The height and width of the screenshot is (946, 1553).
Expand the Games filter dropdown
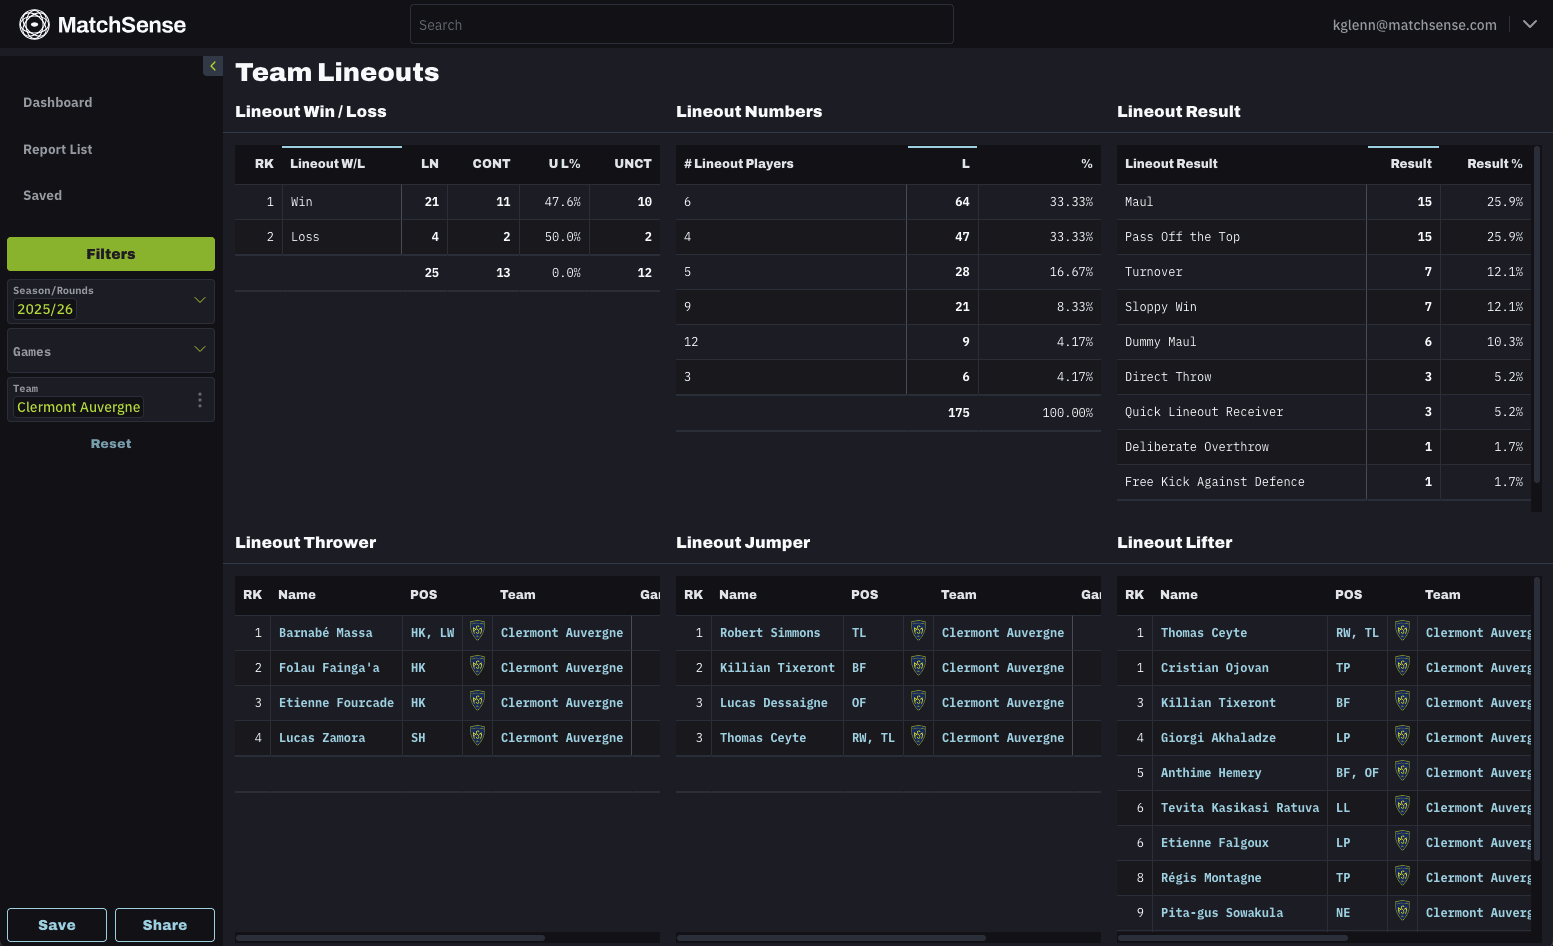198,349
